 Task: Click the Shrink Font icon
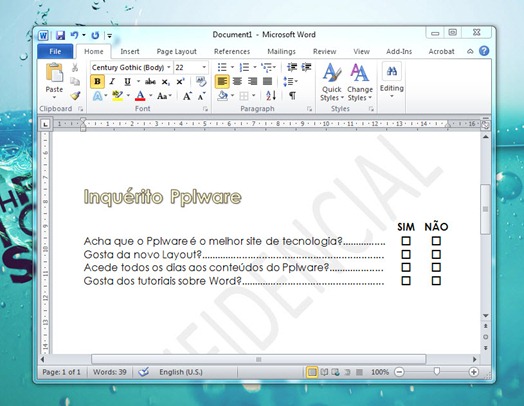[x=202, y=96]
